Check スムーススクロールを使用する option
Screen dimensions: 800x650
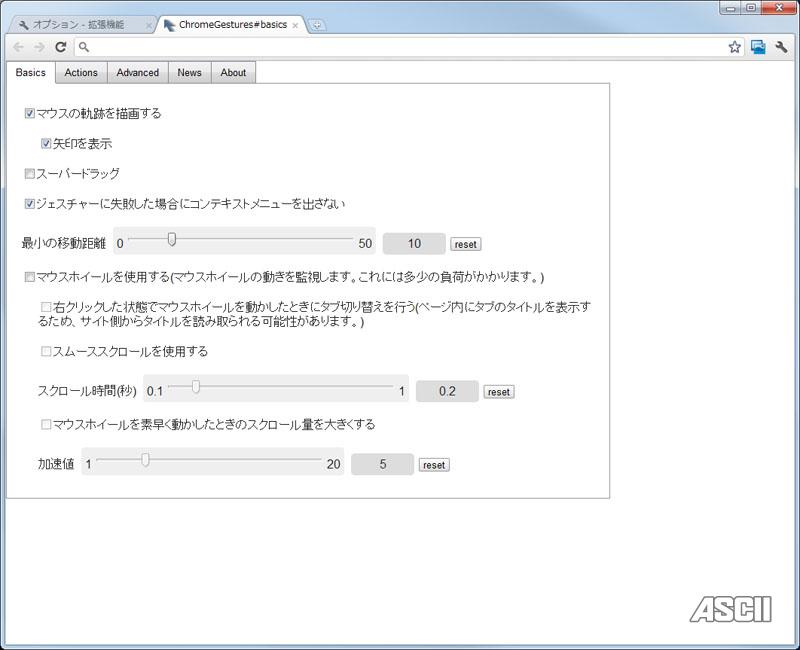(x=46, y=351)
